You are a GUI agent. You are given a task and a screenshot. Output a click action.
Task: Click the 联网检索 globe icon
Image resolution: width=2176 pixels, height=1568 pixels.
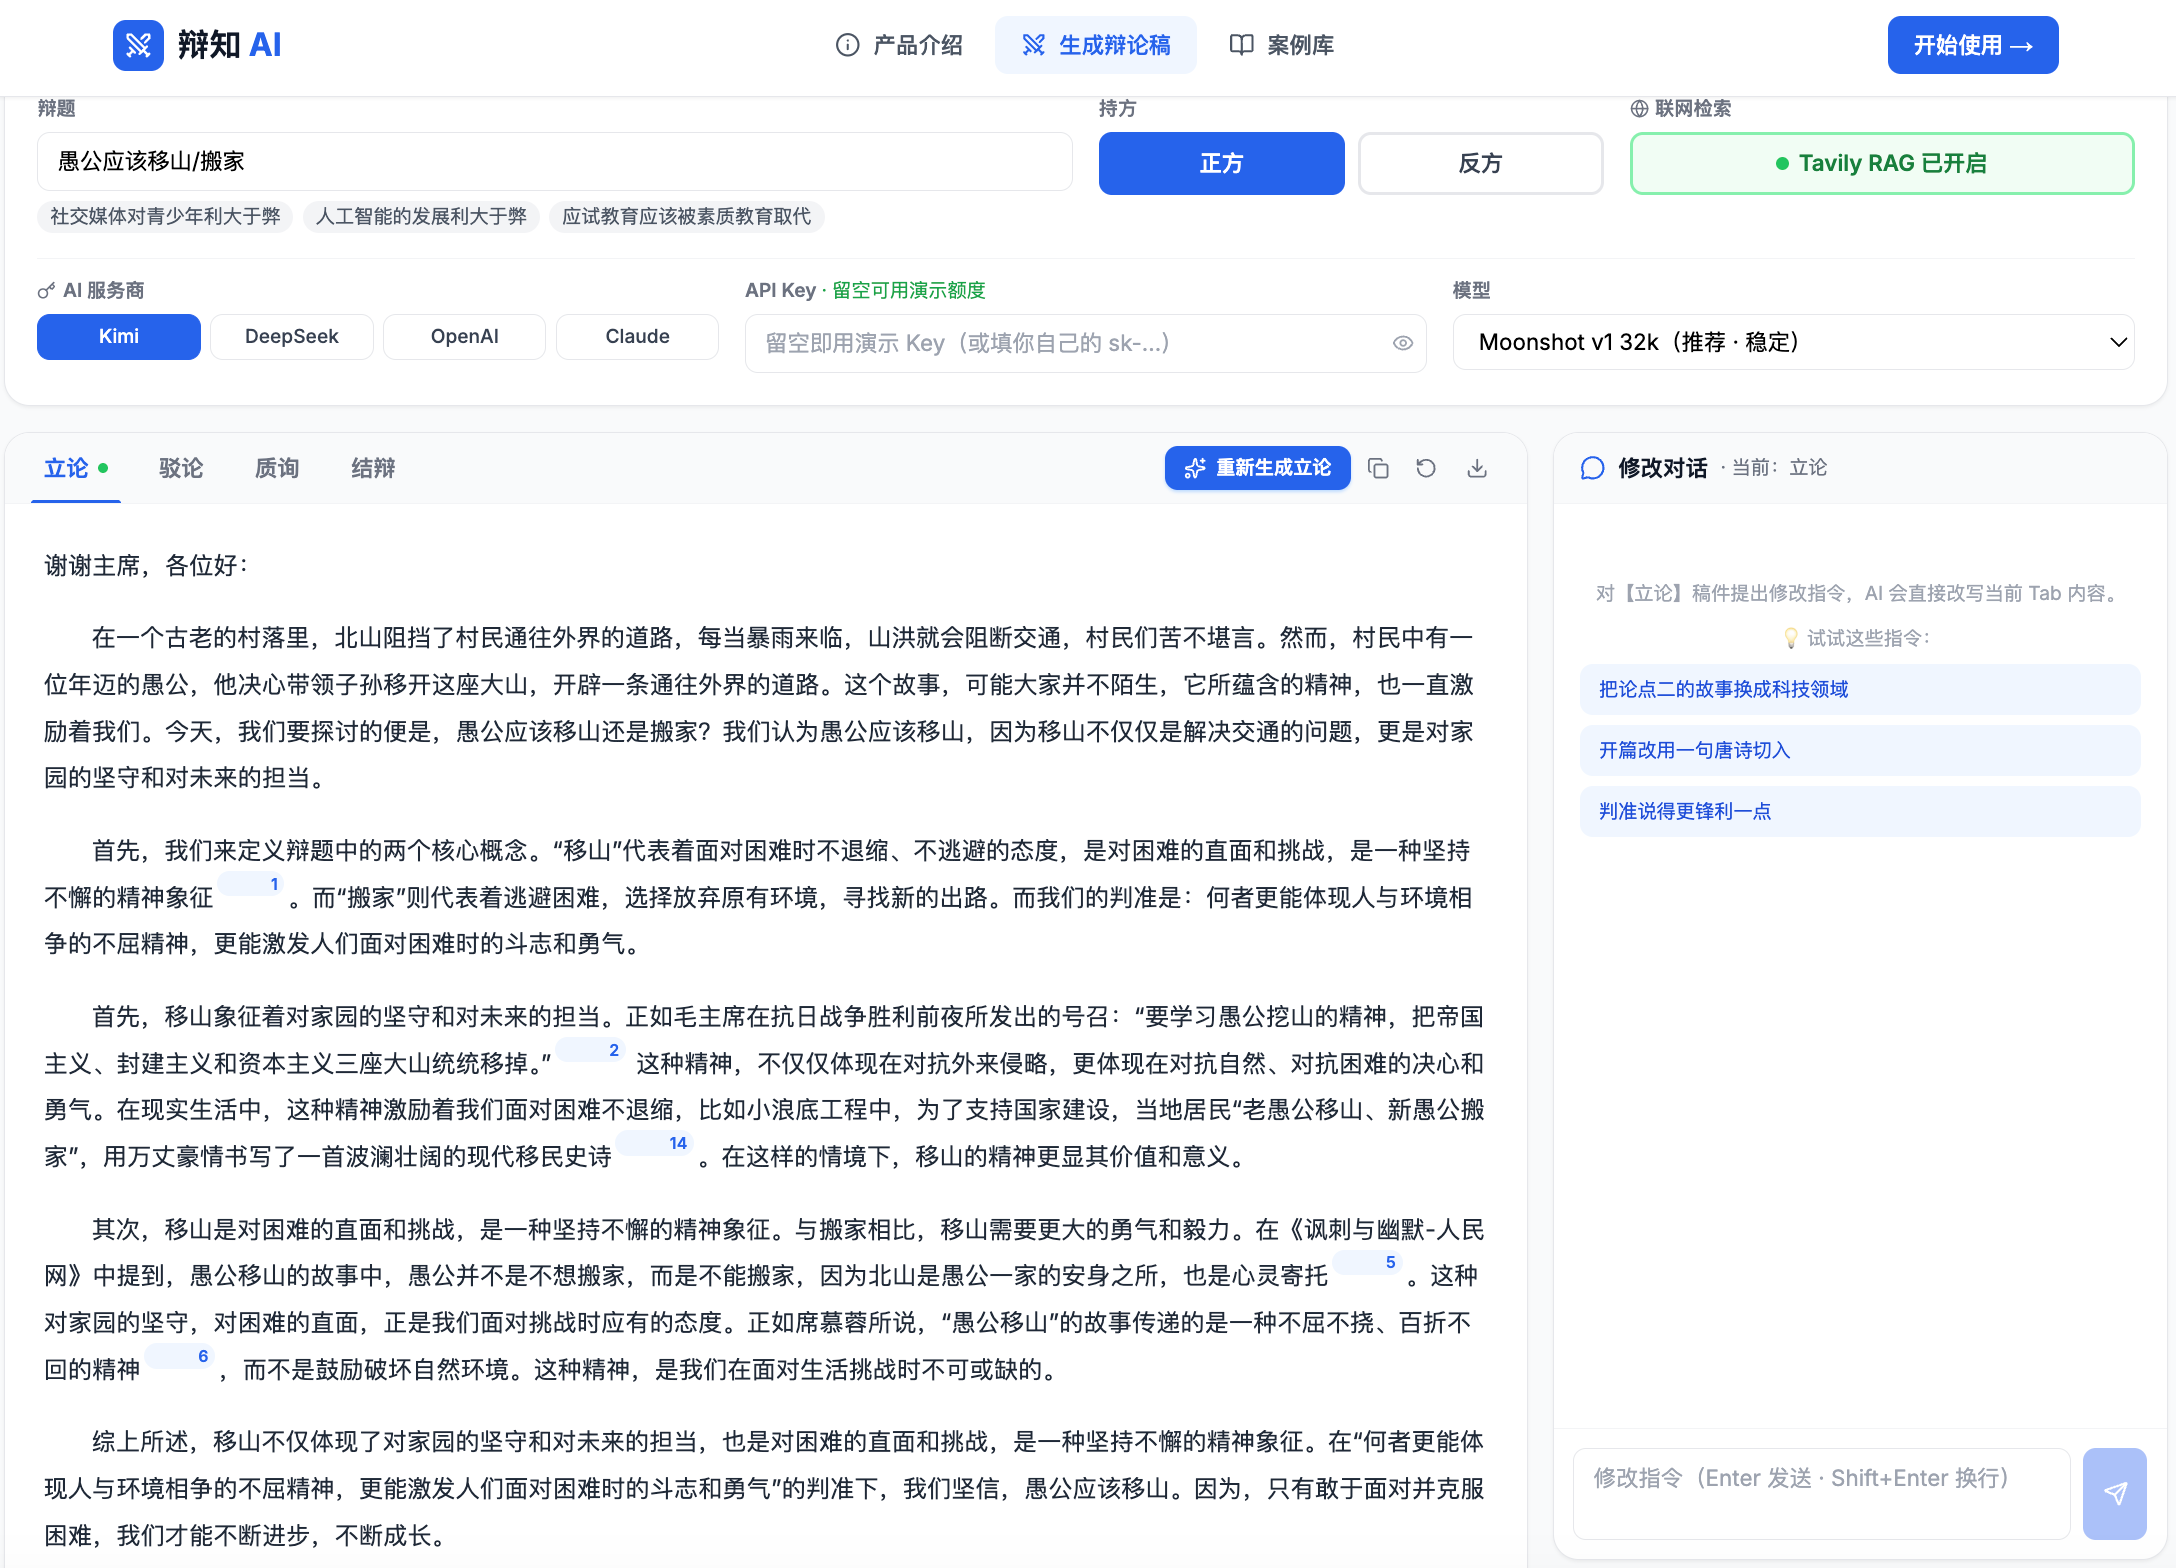[1637, 108]
